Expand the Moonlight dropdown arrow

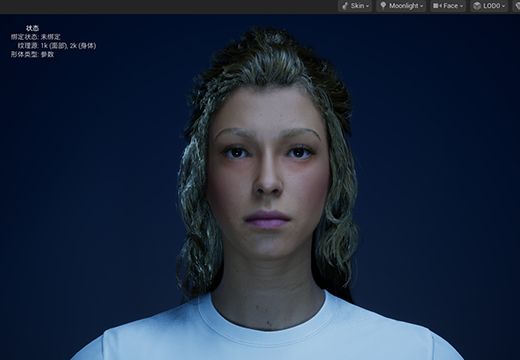point(421,6)
